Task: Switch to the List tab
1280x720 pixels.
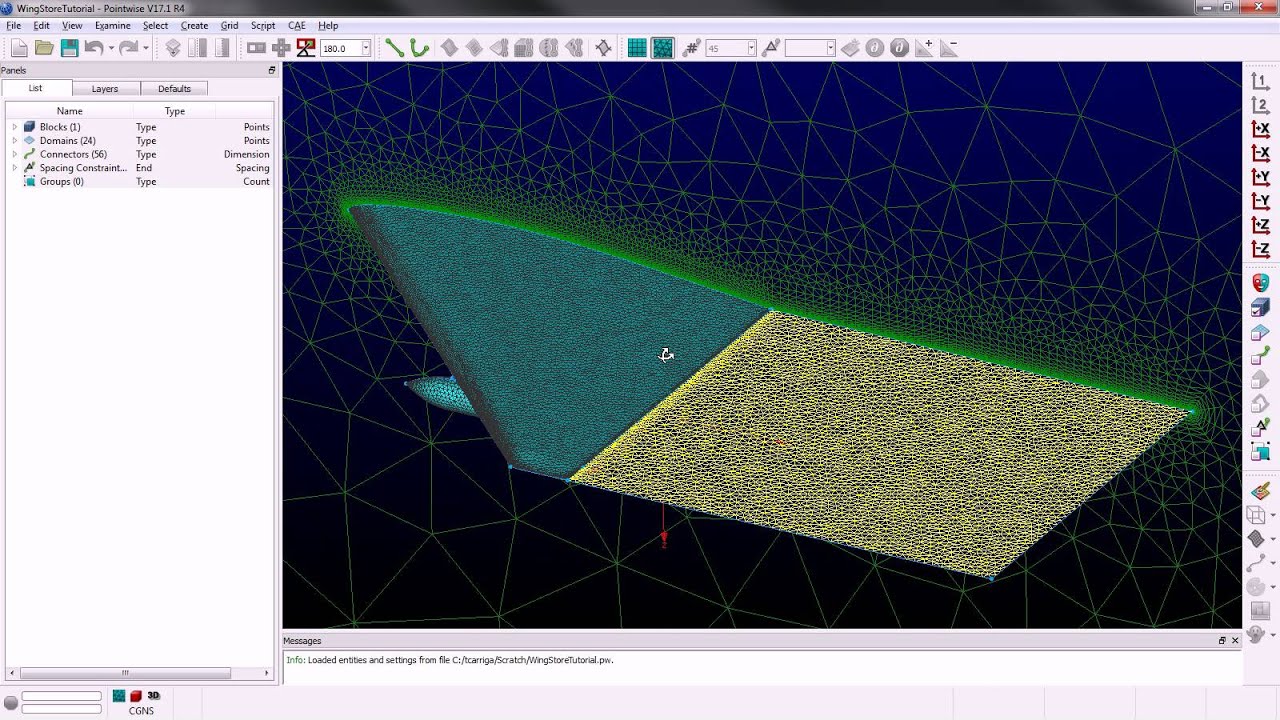Action: click(36, 88)
